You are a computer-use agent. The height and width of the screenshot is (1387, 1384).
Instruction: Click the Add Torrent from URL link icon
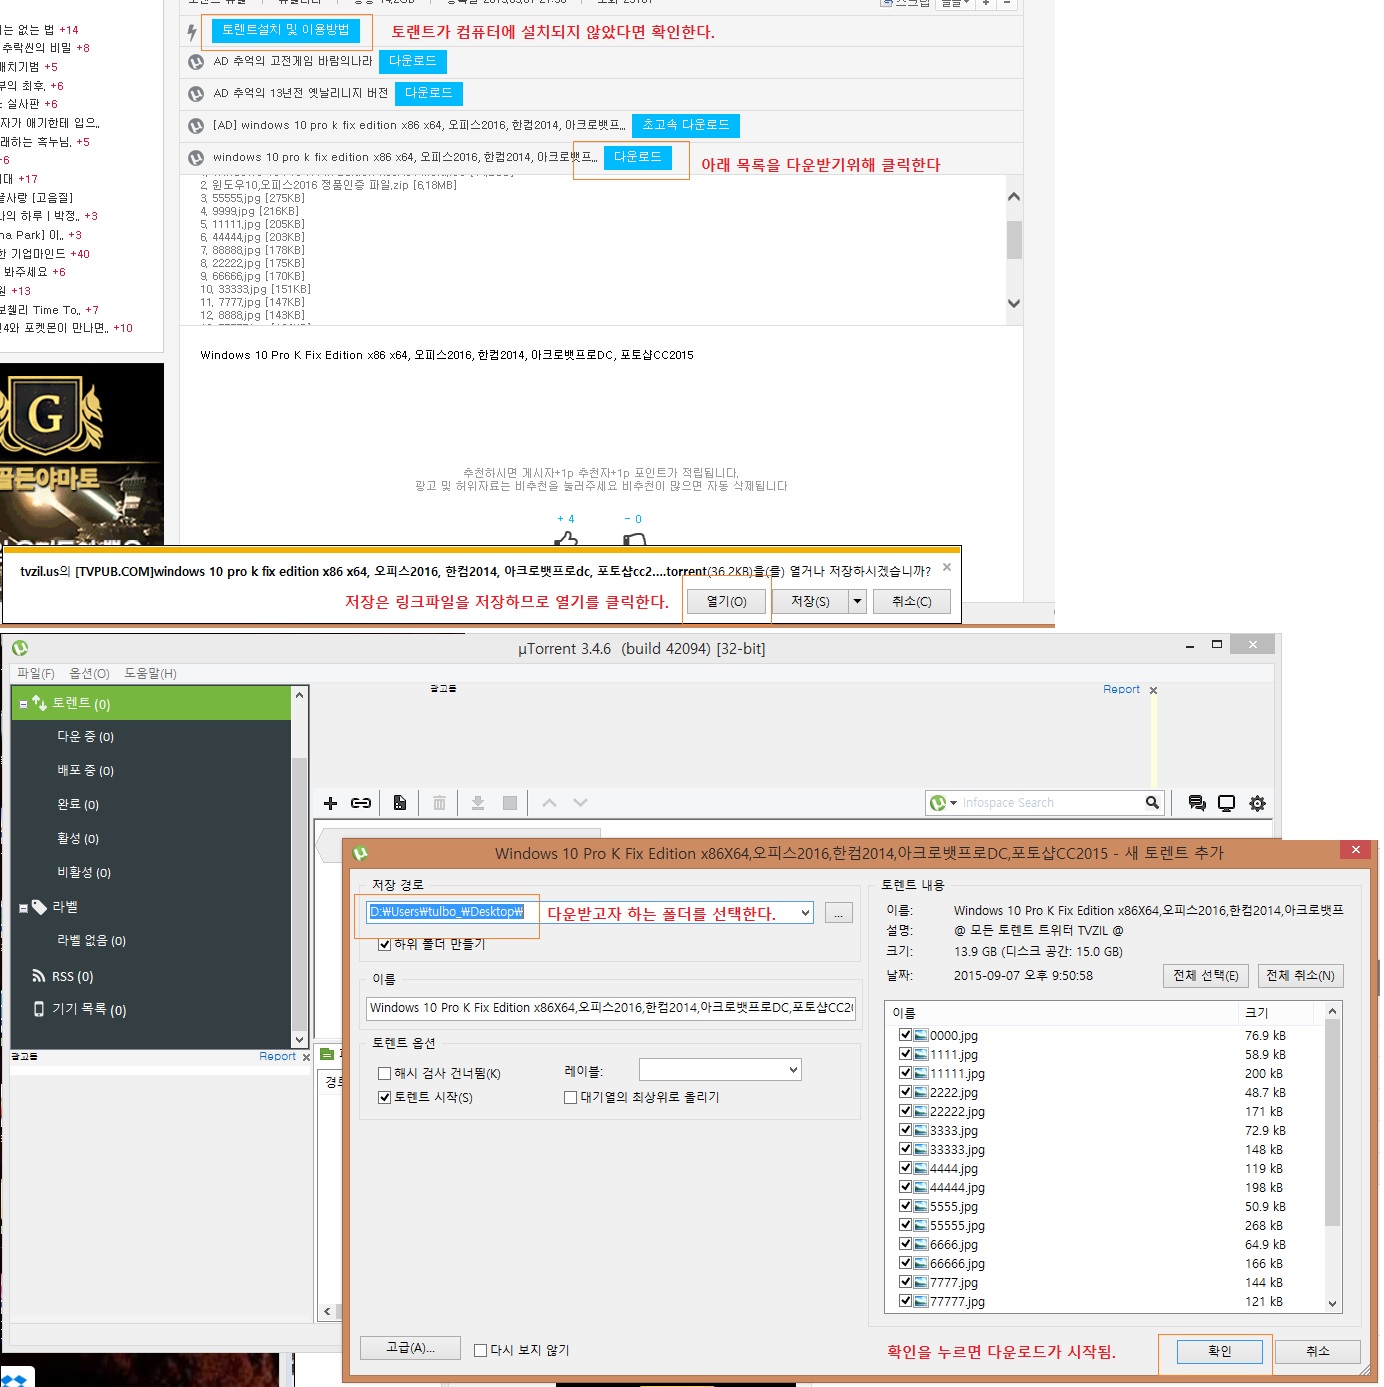click(x=361, y=803)
